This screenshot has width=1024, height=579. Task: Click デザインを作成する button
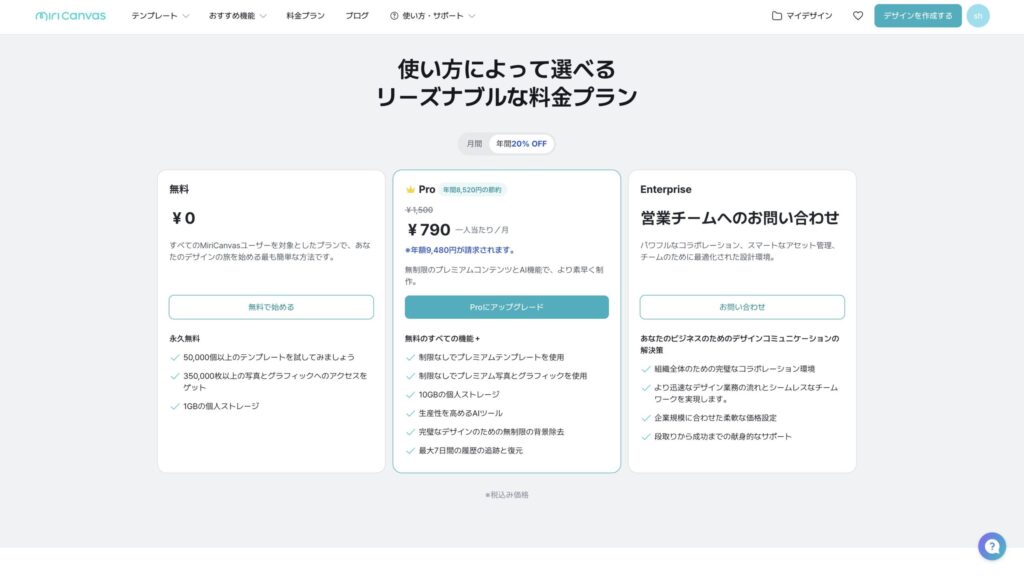[918, 16]
